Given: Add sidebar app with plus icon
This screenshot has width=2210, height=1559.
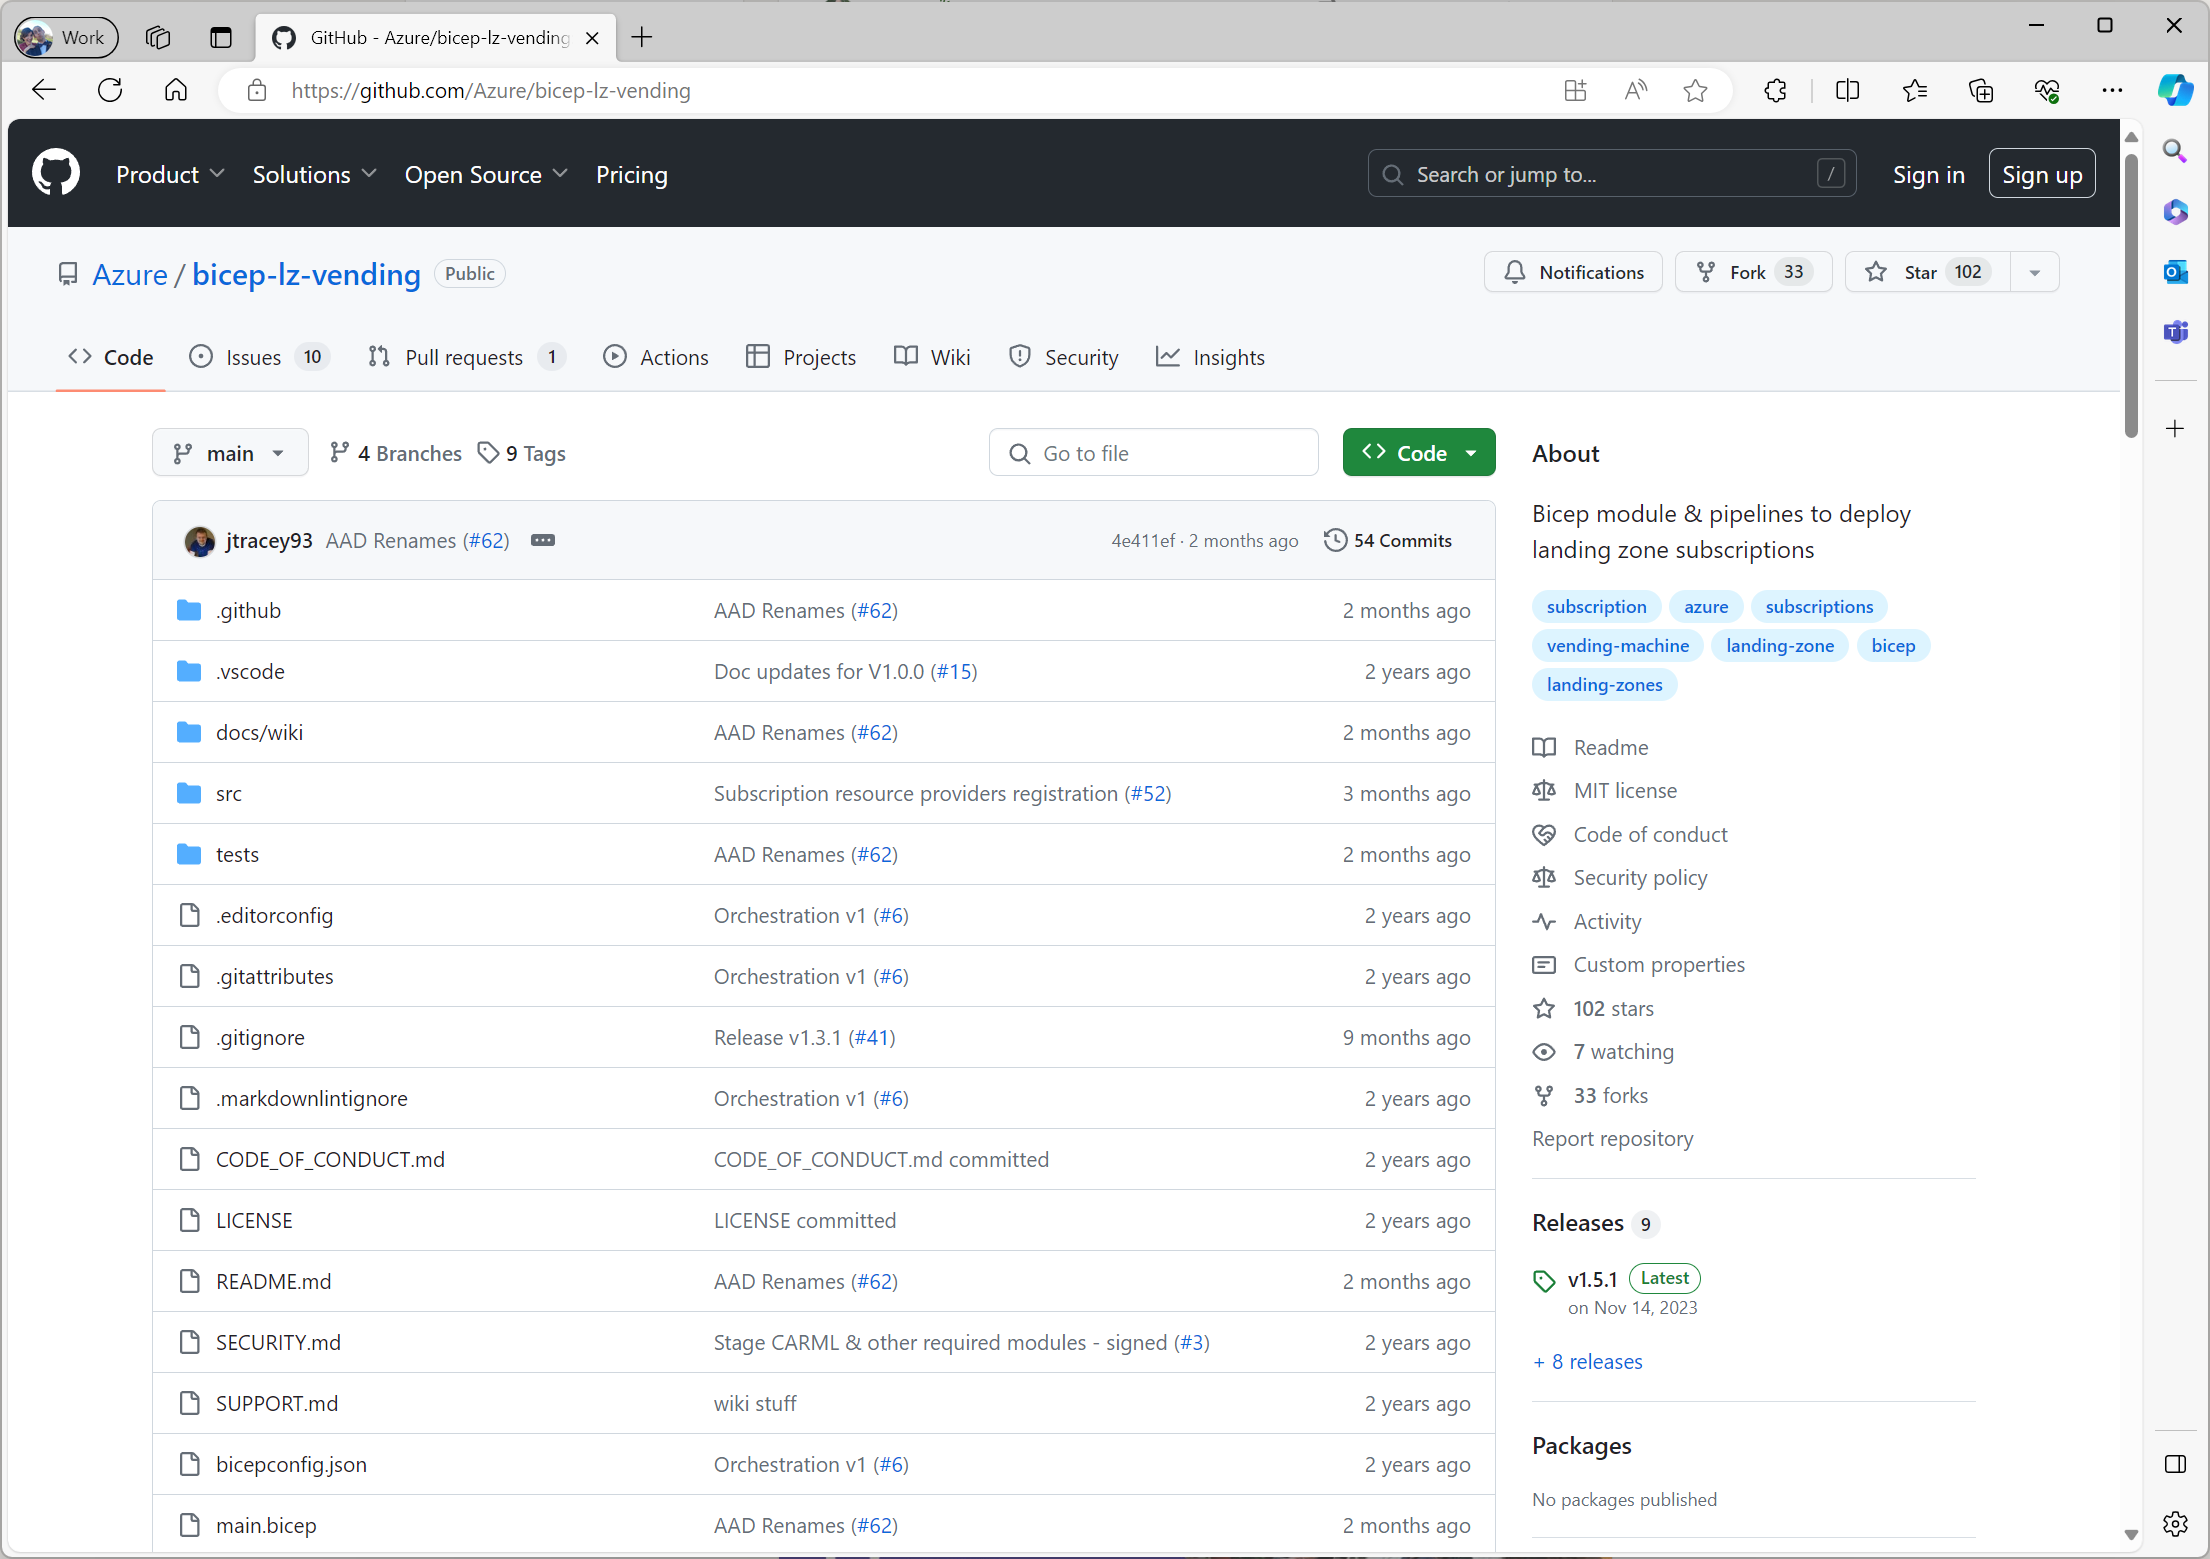Looking at the screenshot, I should click(2175, 429).
